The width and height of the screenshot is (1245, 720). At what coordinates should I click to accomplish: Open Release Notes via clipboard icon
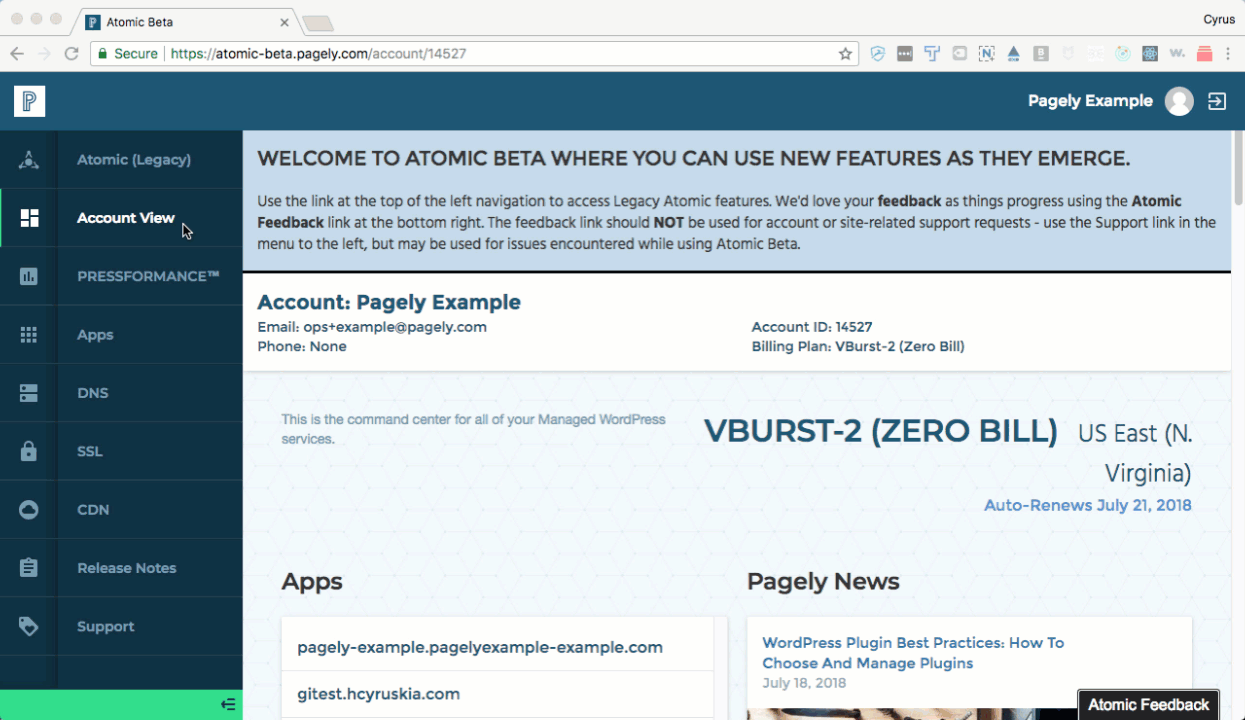pos(29,568)
